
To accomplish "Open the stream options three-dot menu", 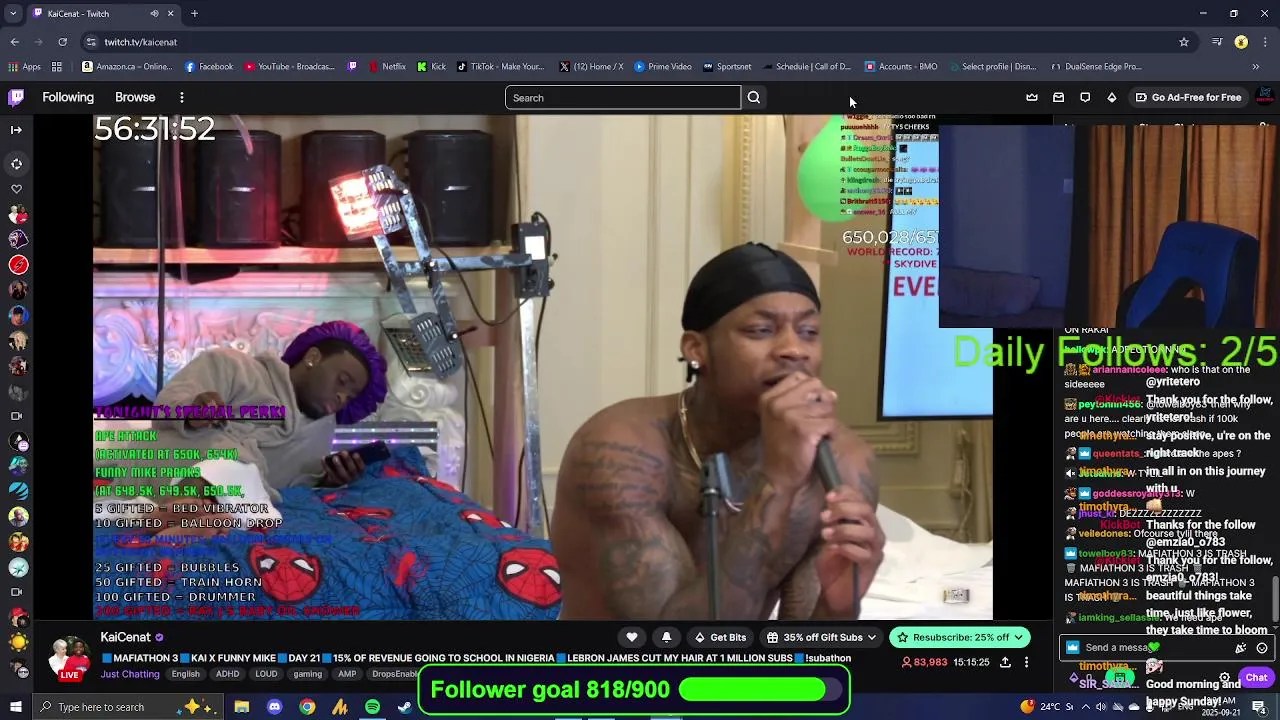I will pos(1026,662).
